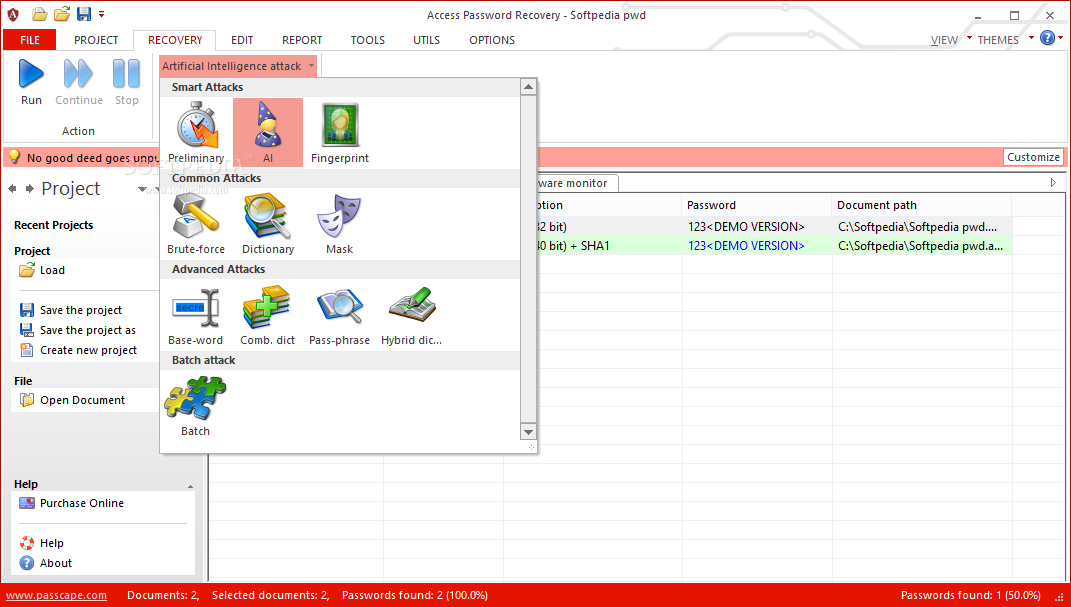1071x607 pixels.
Task: Select the AI wizard attack
Action: pyautogui.click(x=268, y=132)
